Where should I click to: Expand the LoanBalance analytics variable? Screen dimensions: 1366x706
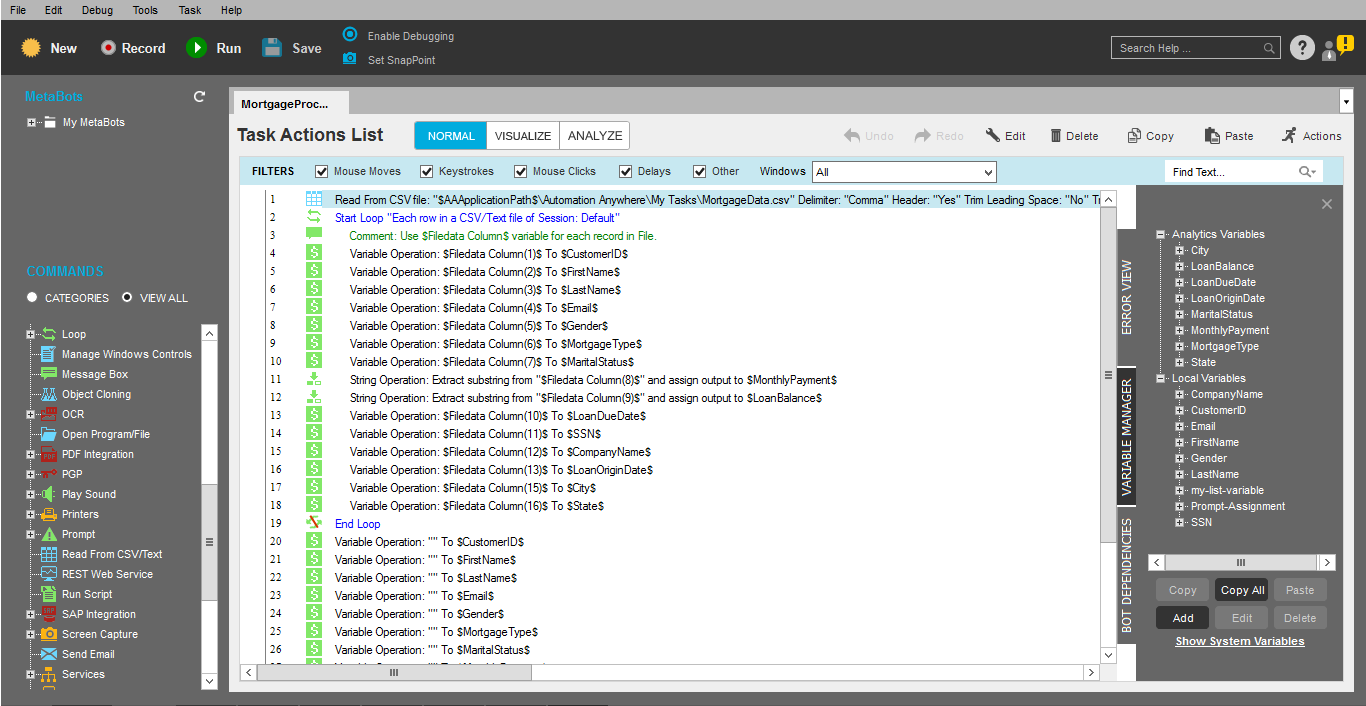(x=1180, y=267)
